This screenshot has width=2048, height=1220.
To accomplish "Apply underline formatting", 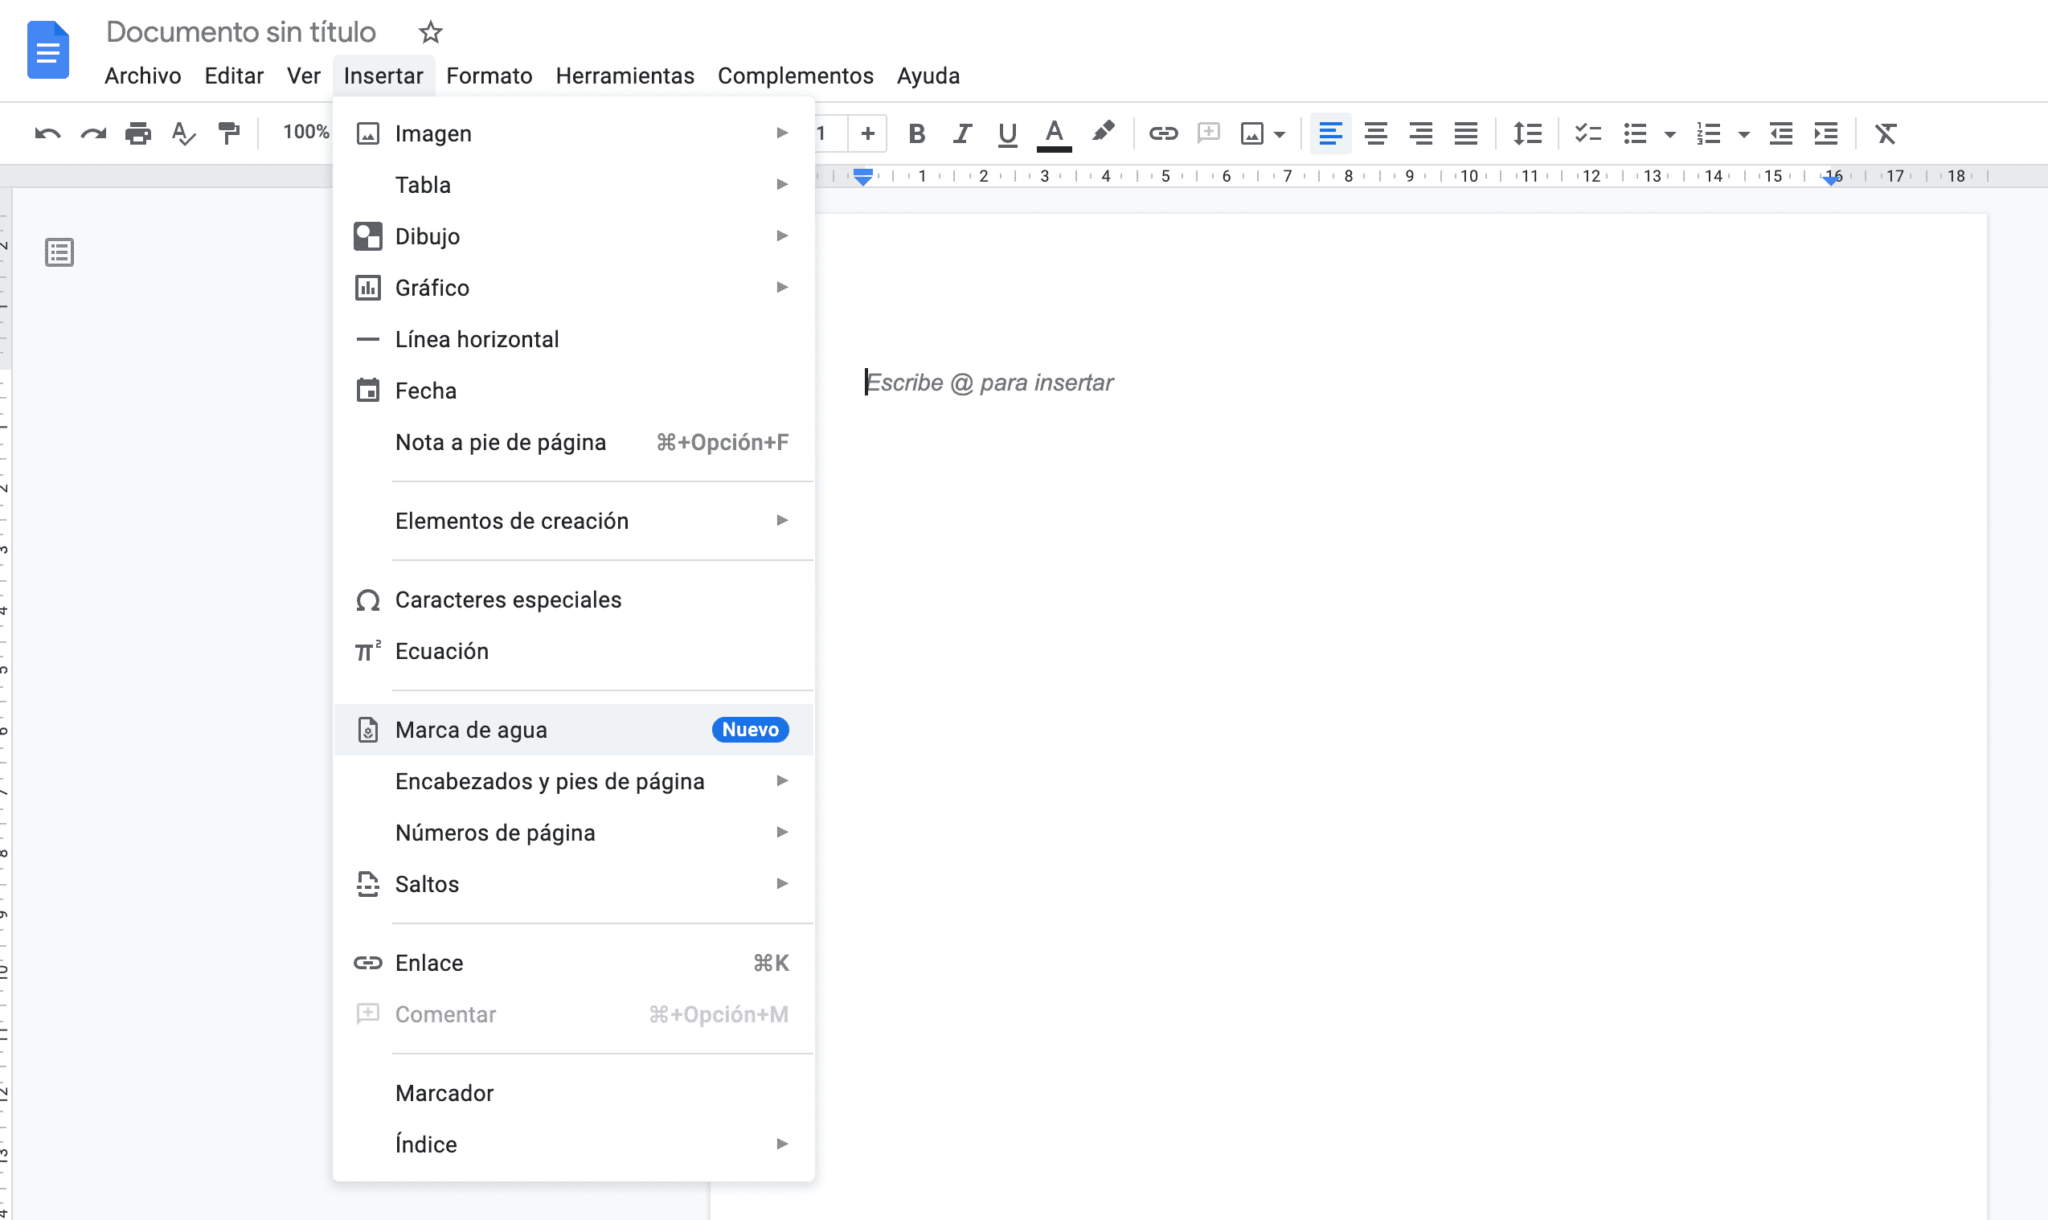I will 1006,133.
